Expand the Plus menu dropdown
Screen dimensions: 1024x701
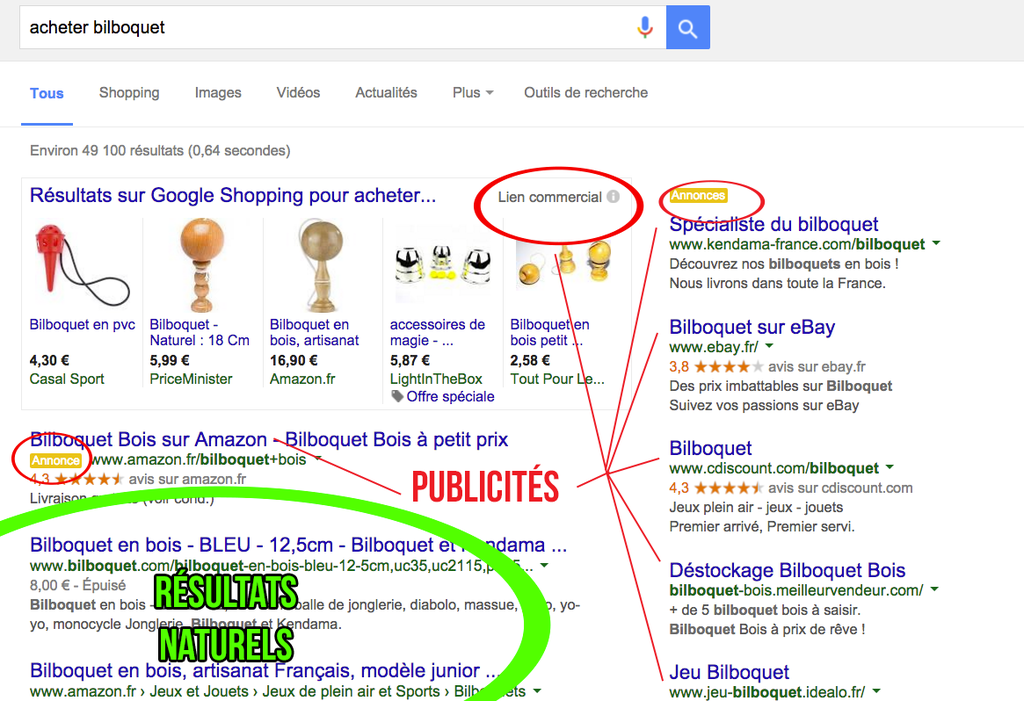(x=473, y=93)
